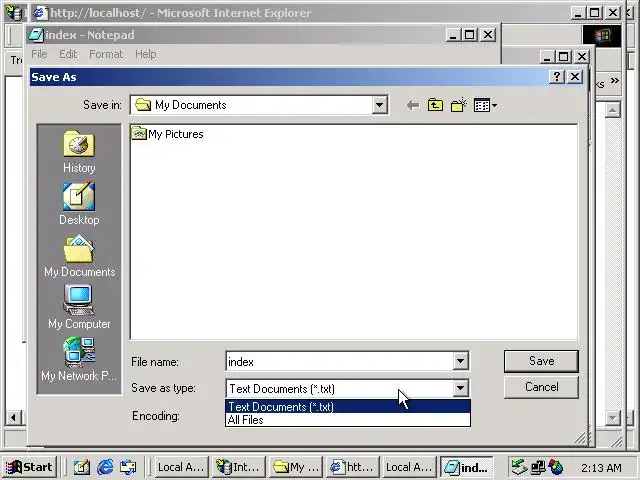Viewport: 640px width, 480px height.
Task: Click the Back arrow in Save As toolbar
Action: (413, 106)
